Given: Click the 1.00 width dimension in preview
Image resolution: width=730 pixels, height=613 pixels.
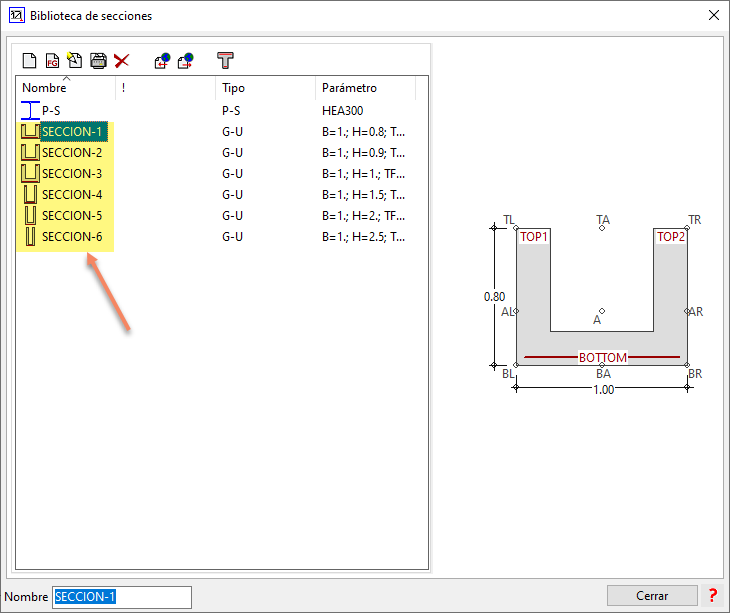Looking at the screenshot, I should (x=603, y=389).
